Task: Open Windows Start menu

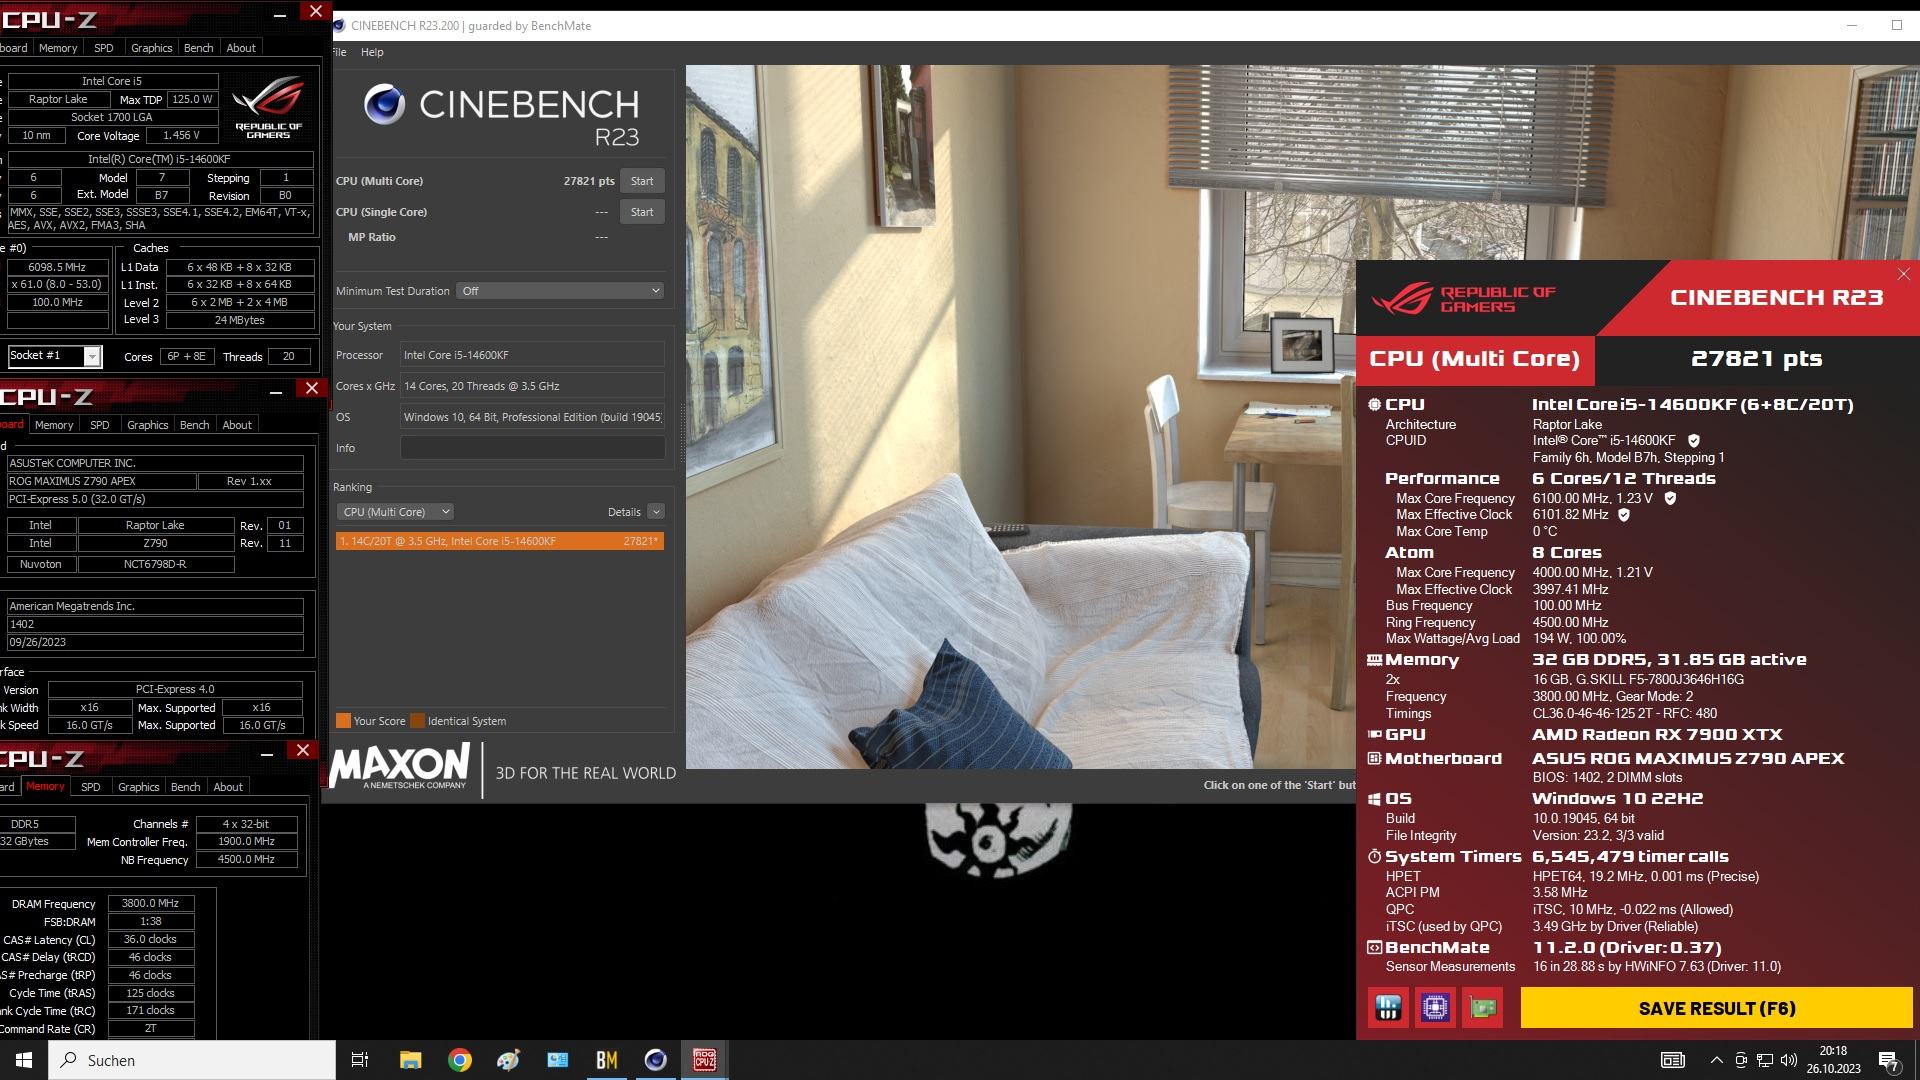Action: coord(24,1060)
